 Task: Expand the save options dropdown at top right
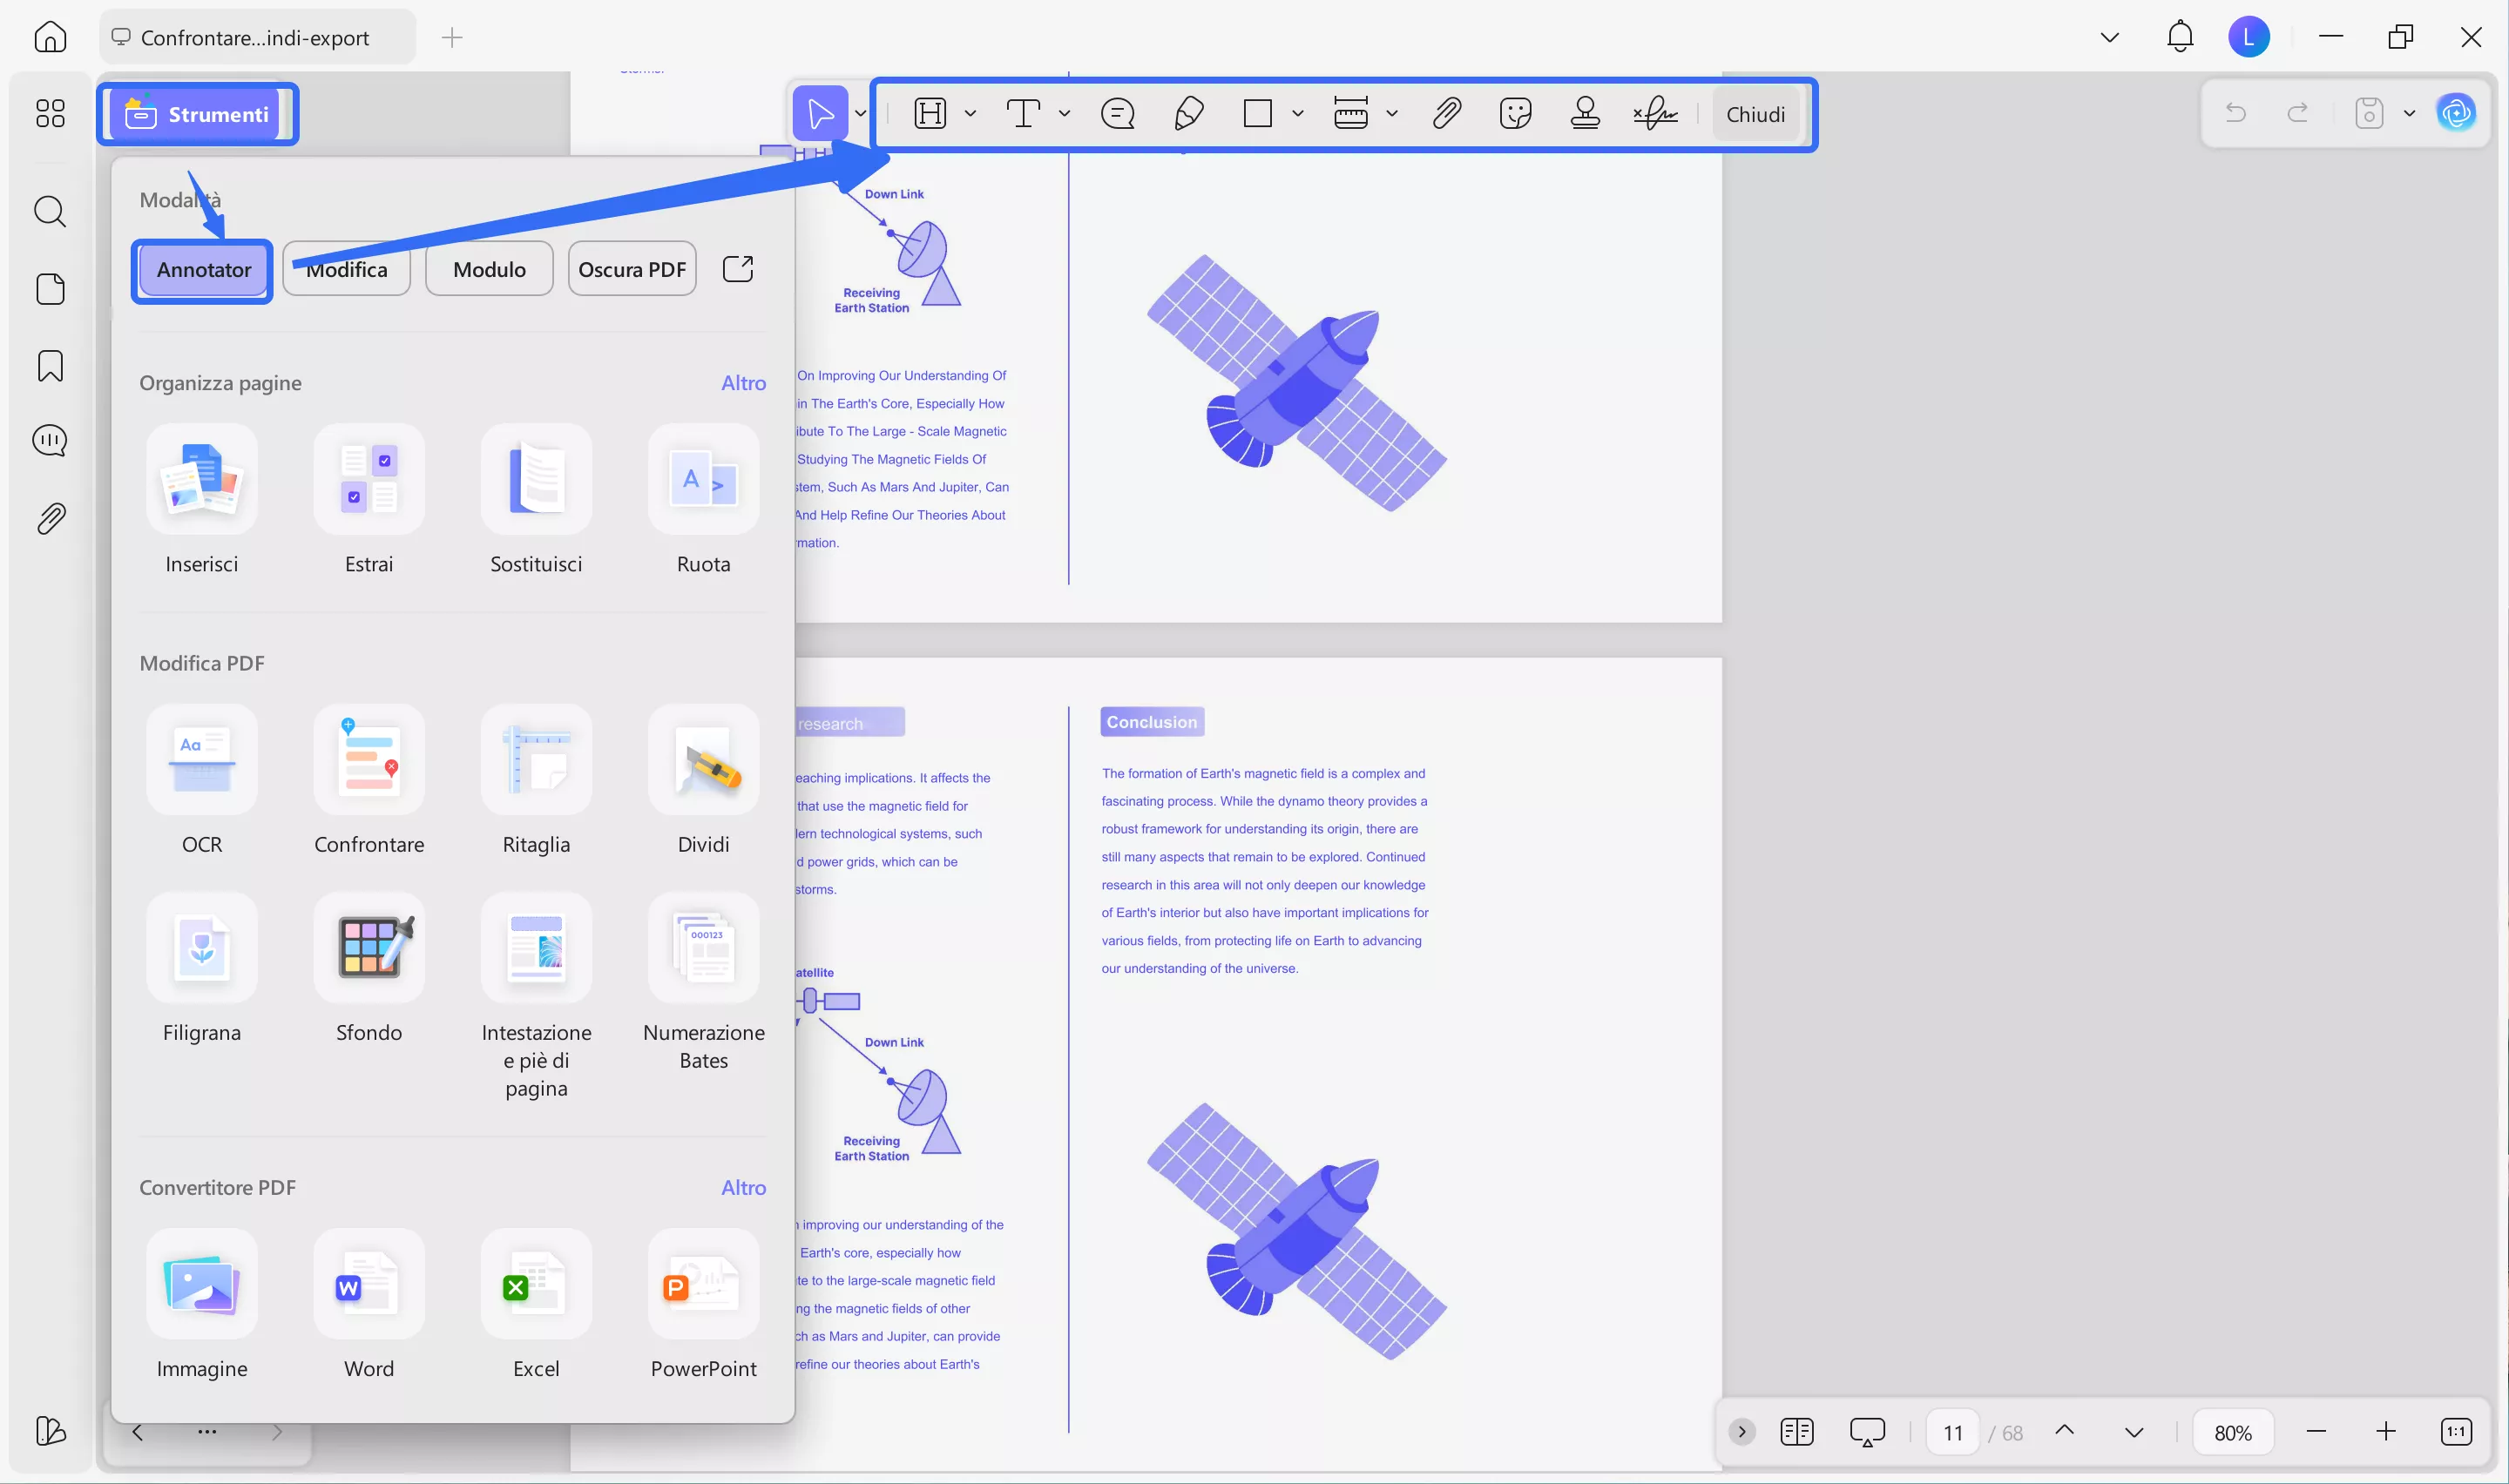coord(2410,113)
